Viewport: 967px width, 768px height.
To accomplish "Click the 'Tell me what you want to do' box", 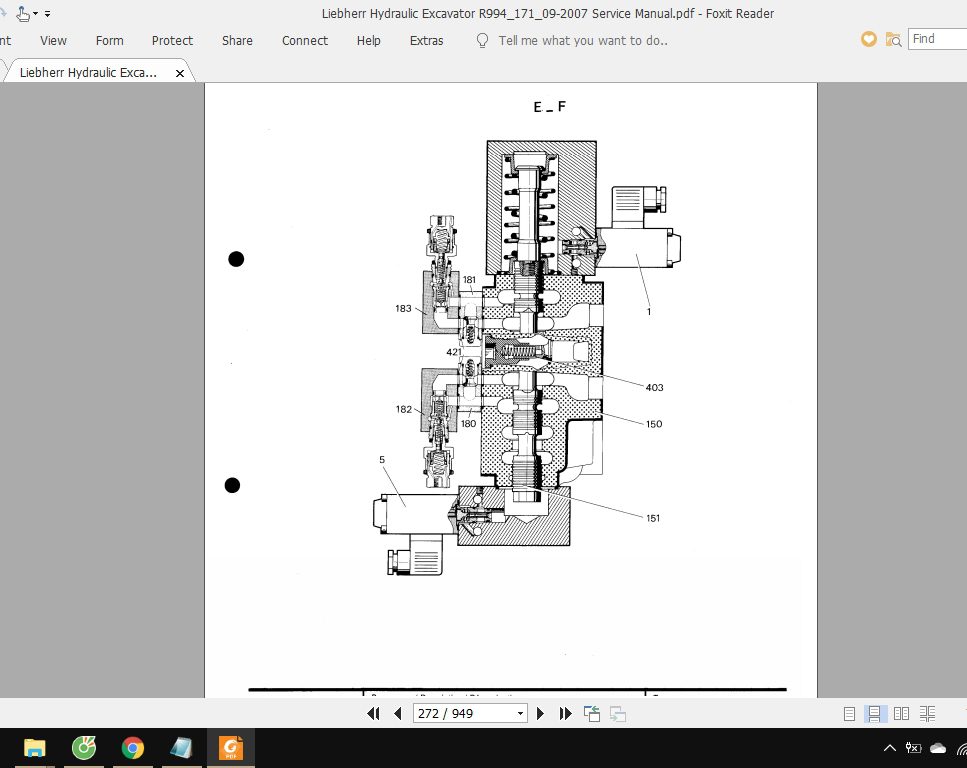I will point(582,40).
